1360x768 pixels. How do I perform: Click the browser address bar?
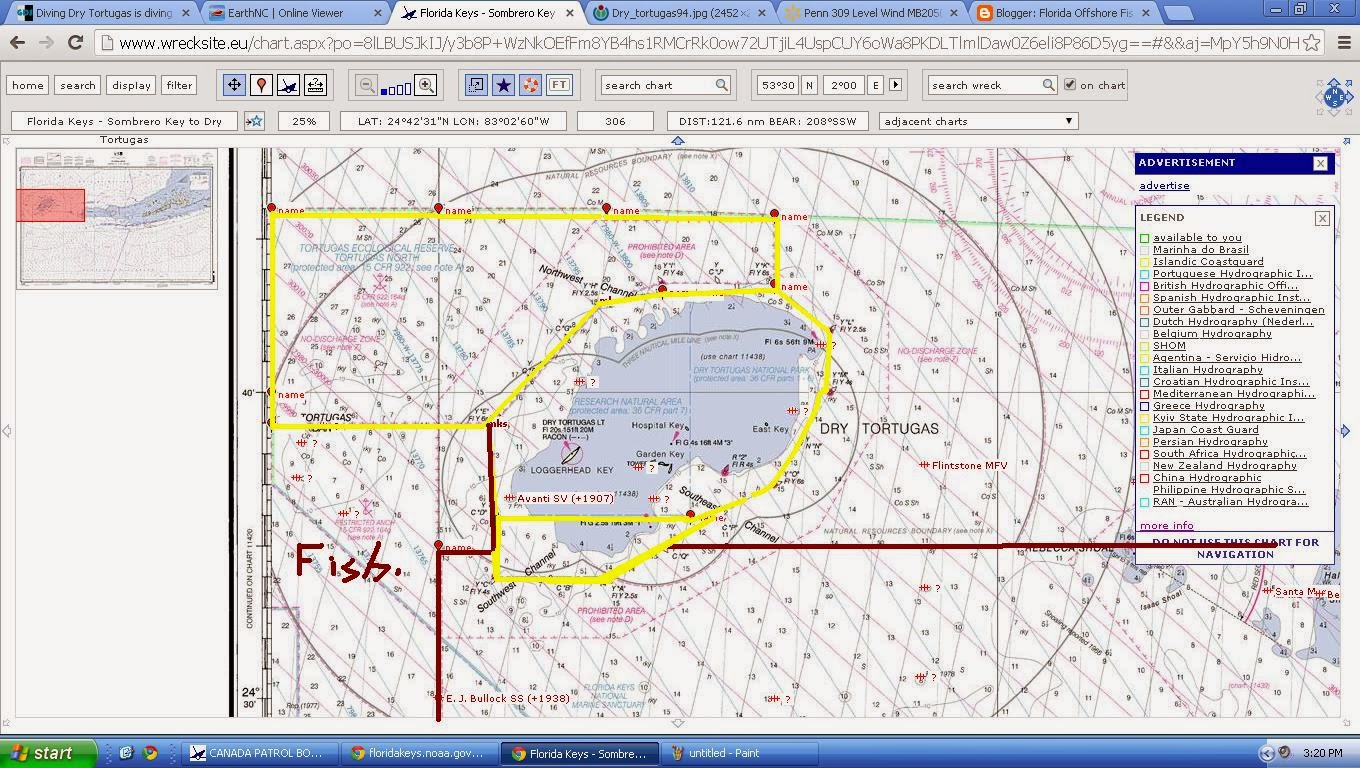pyautogui.click(x=710, y=43)
